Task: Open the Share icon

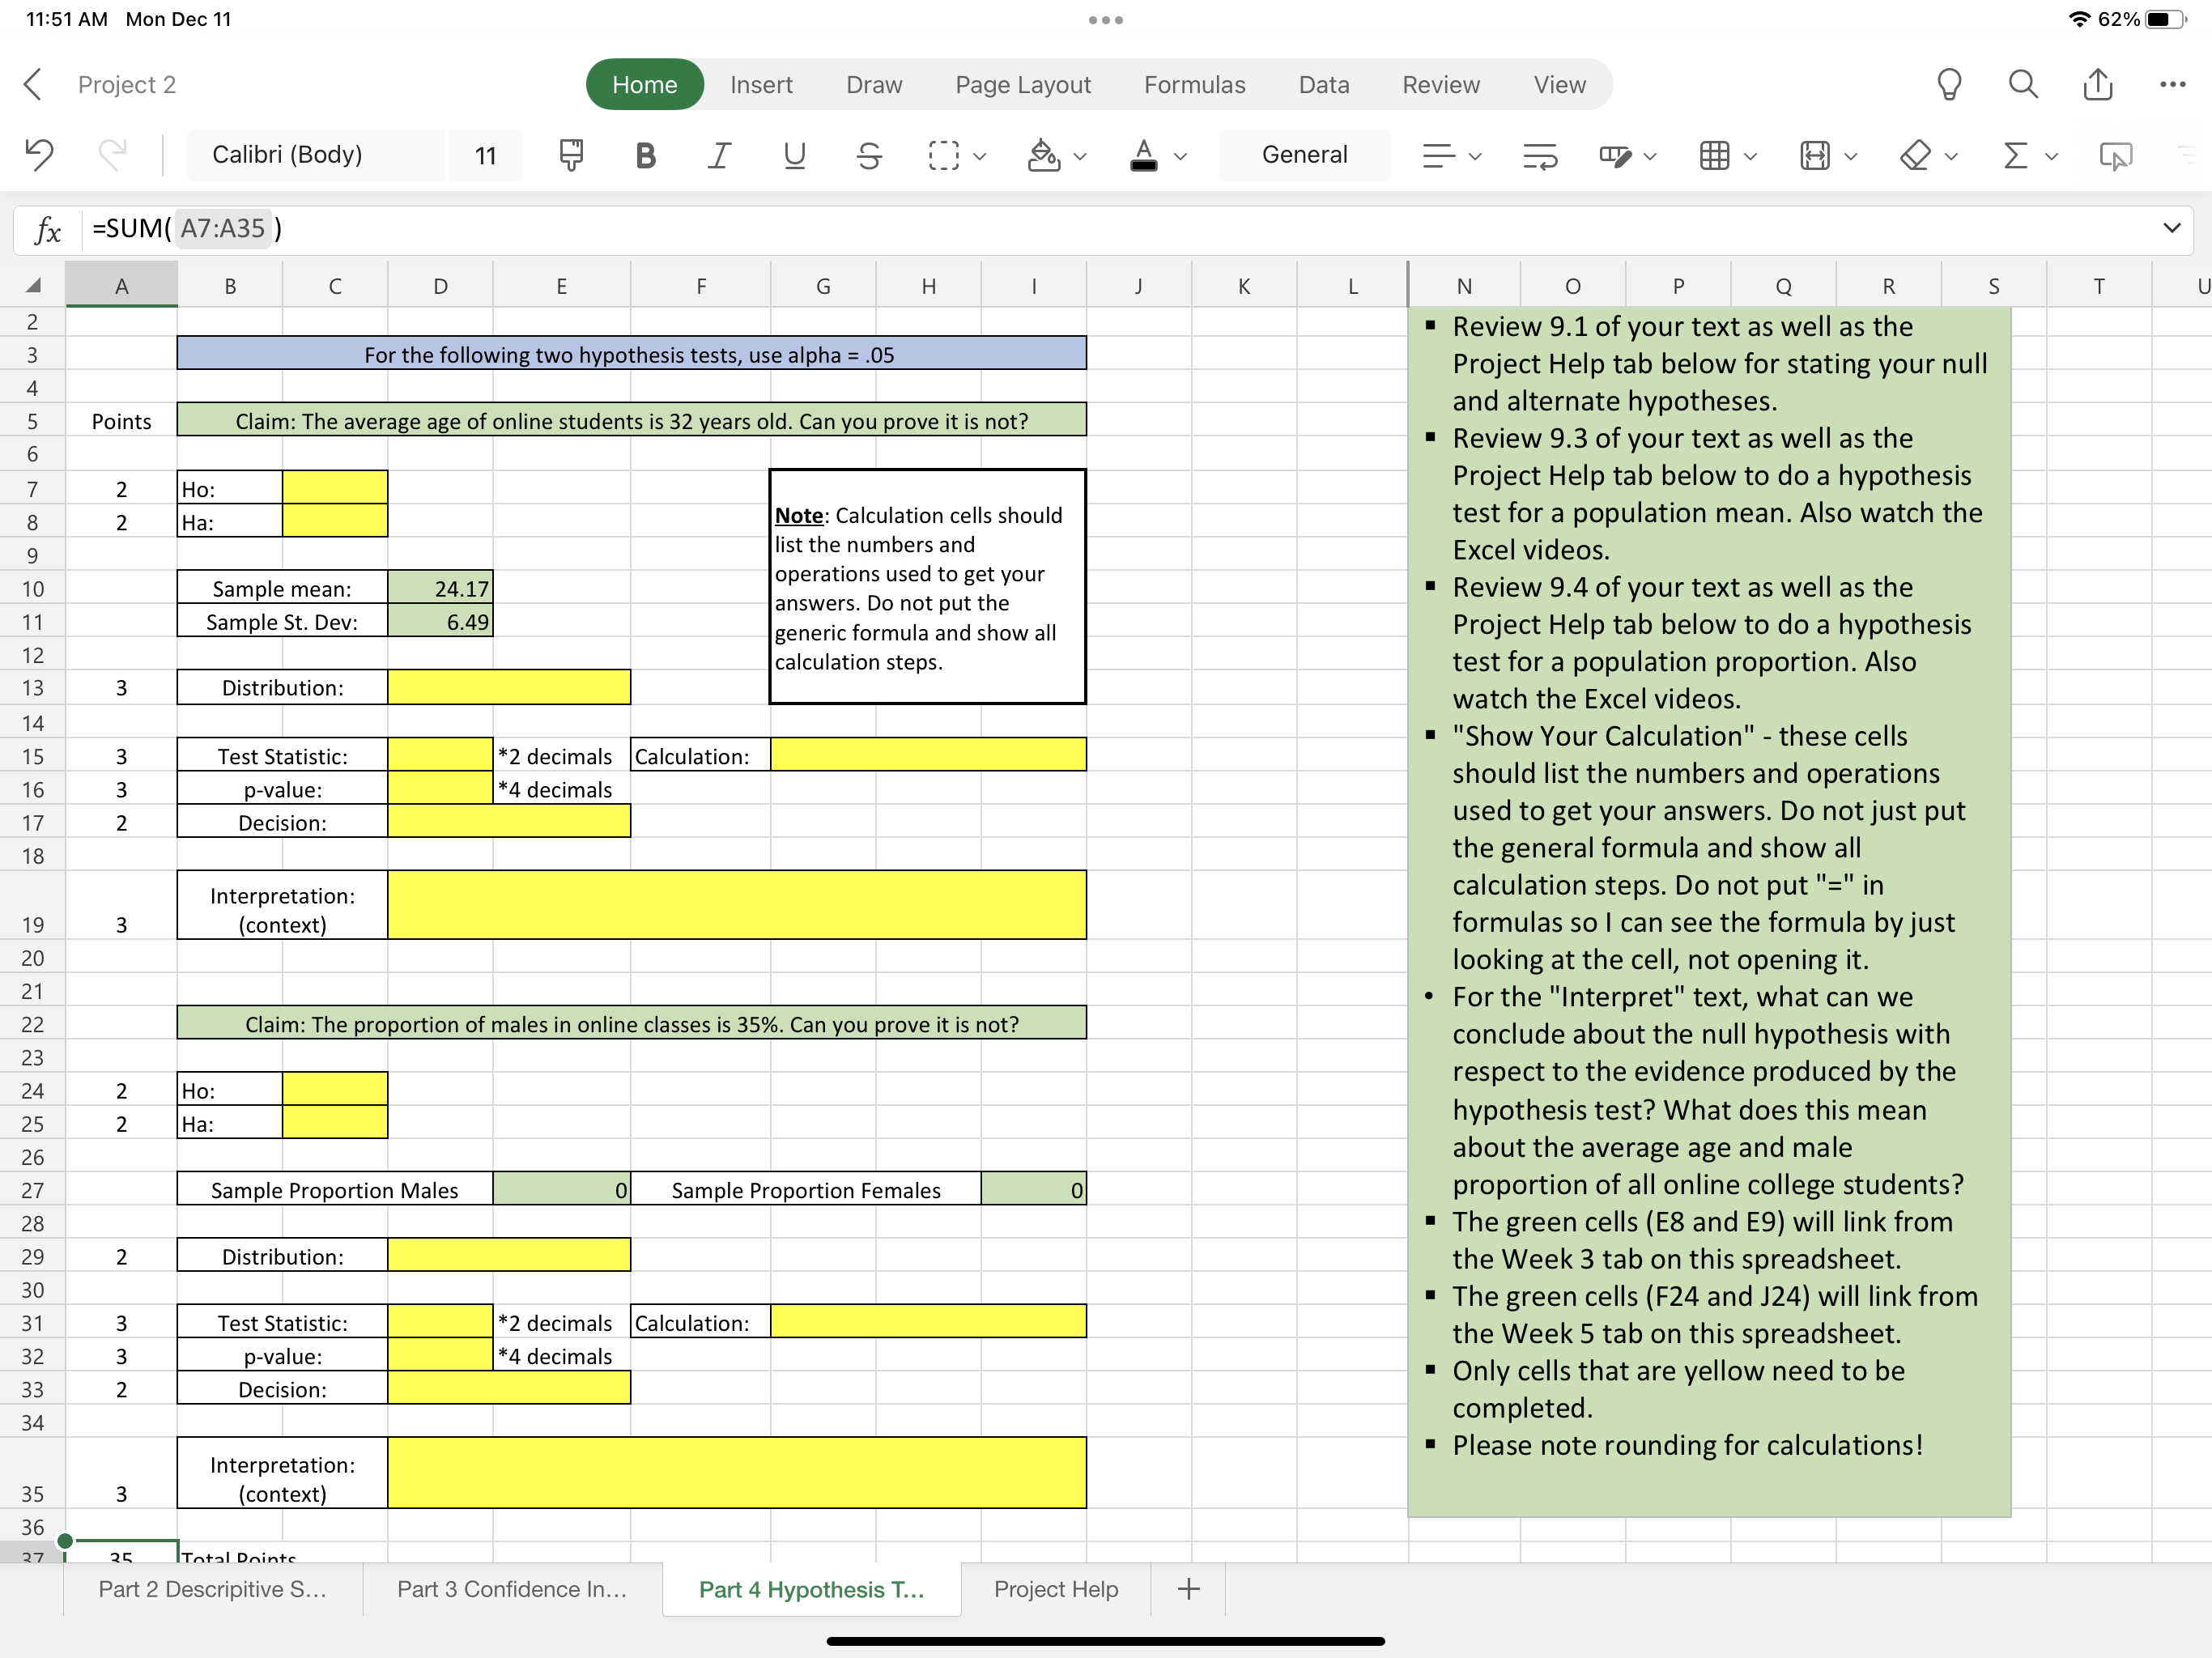Action: coord(2098,85)
